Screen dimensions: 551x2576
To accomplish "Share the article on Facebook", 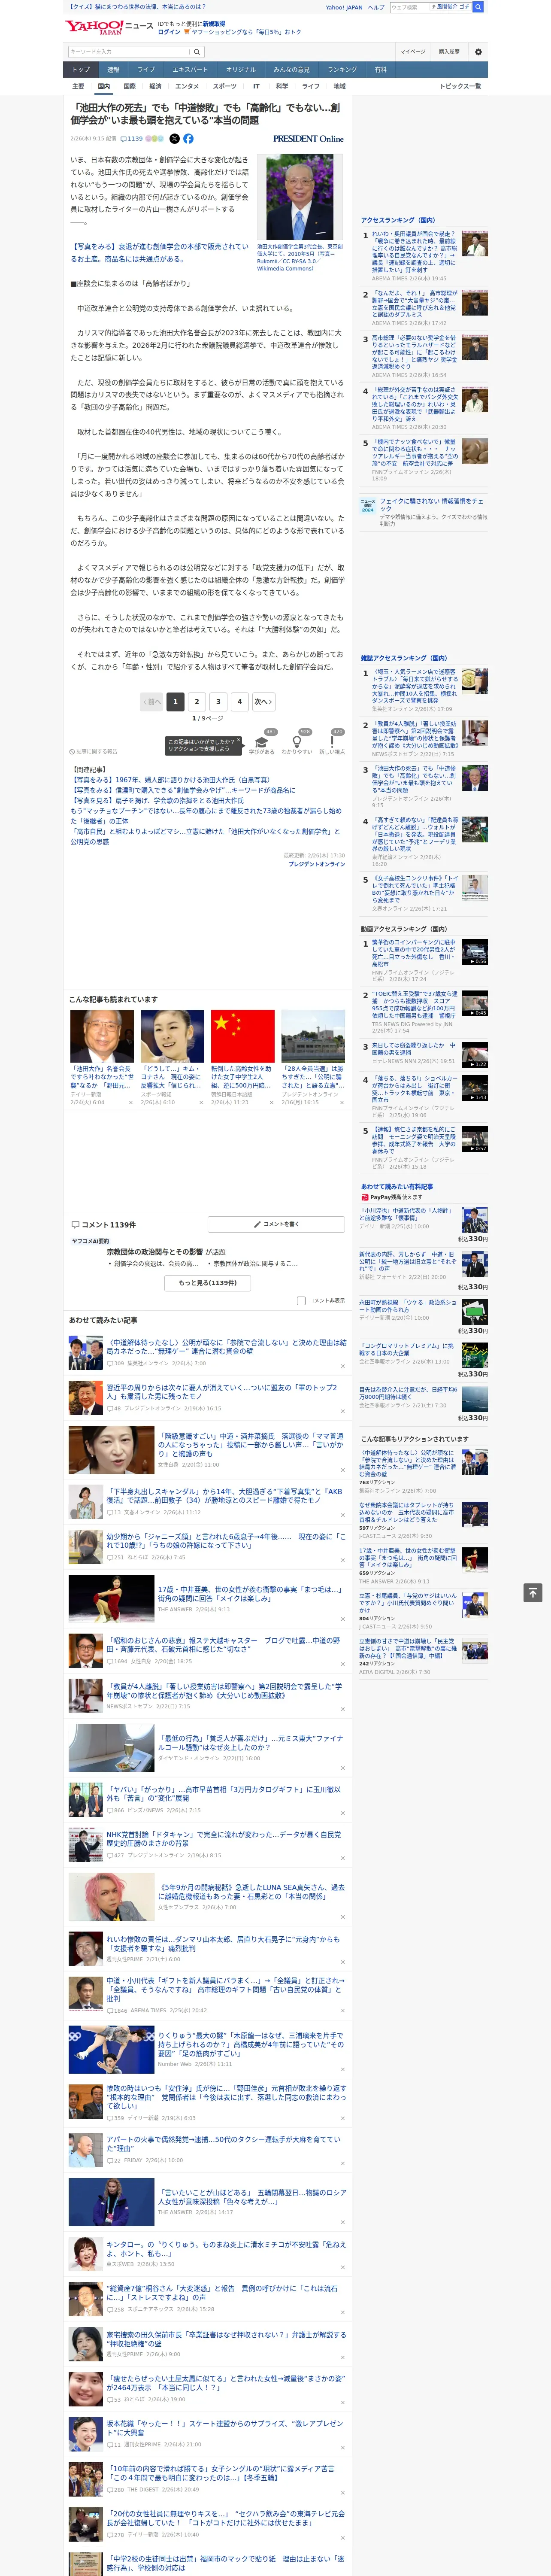I will tap(188, 139).
